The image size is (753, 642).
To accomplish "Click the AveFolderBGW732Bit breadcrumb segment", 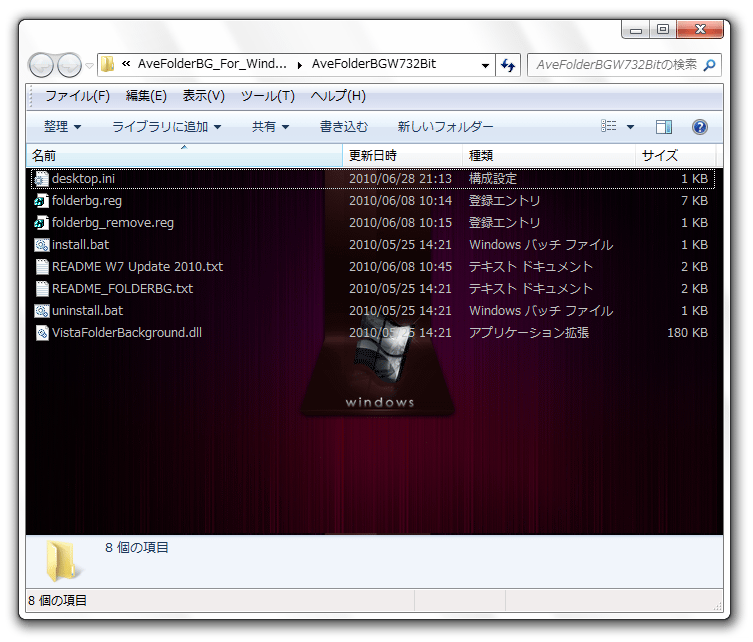I will point(374,64).
